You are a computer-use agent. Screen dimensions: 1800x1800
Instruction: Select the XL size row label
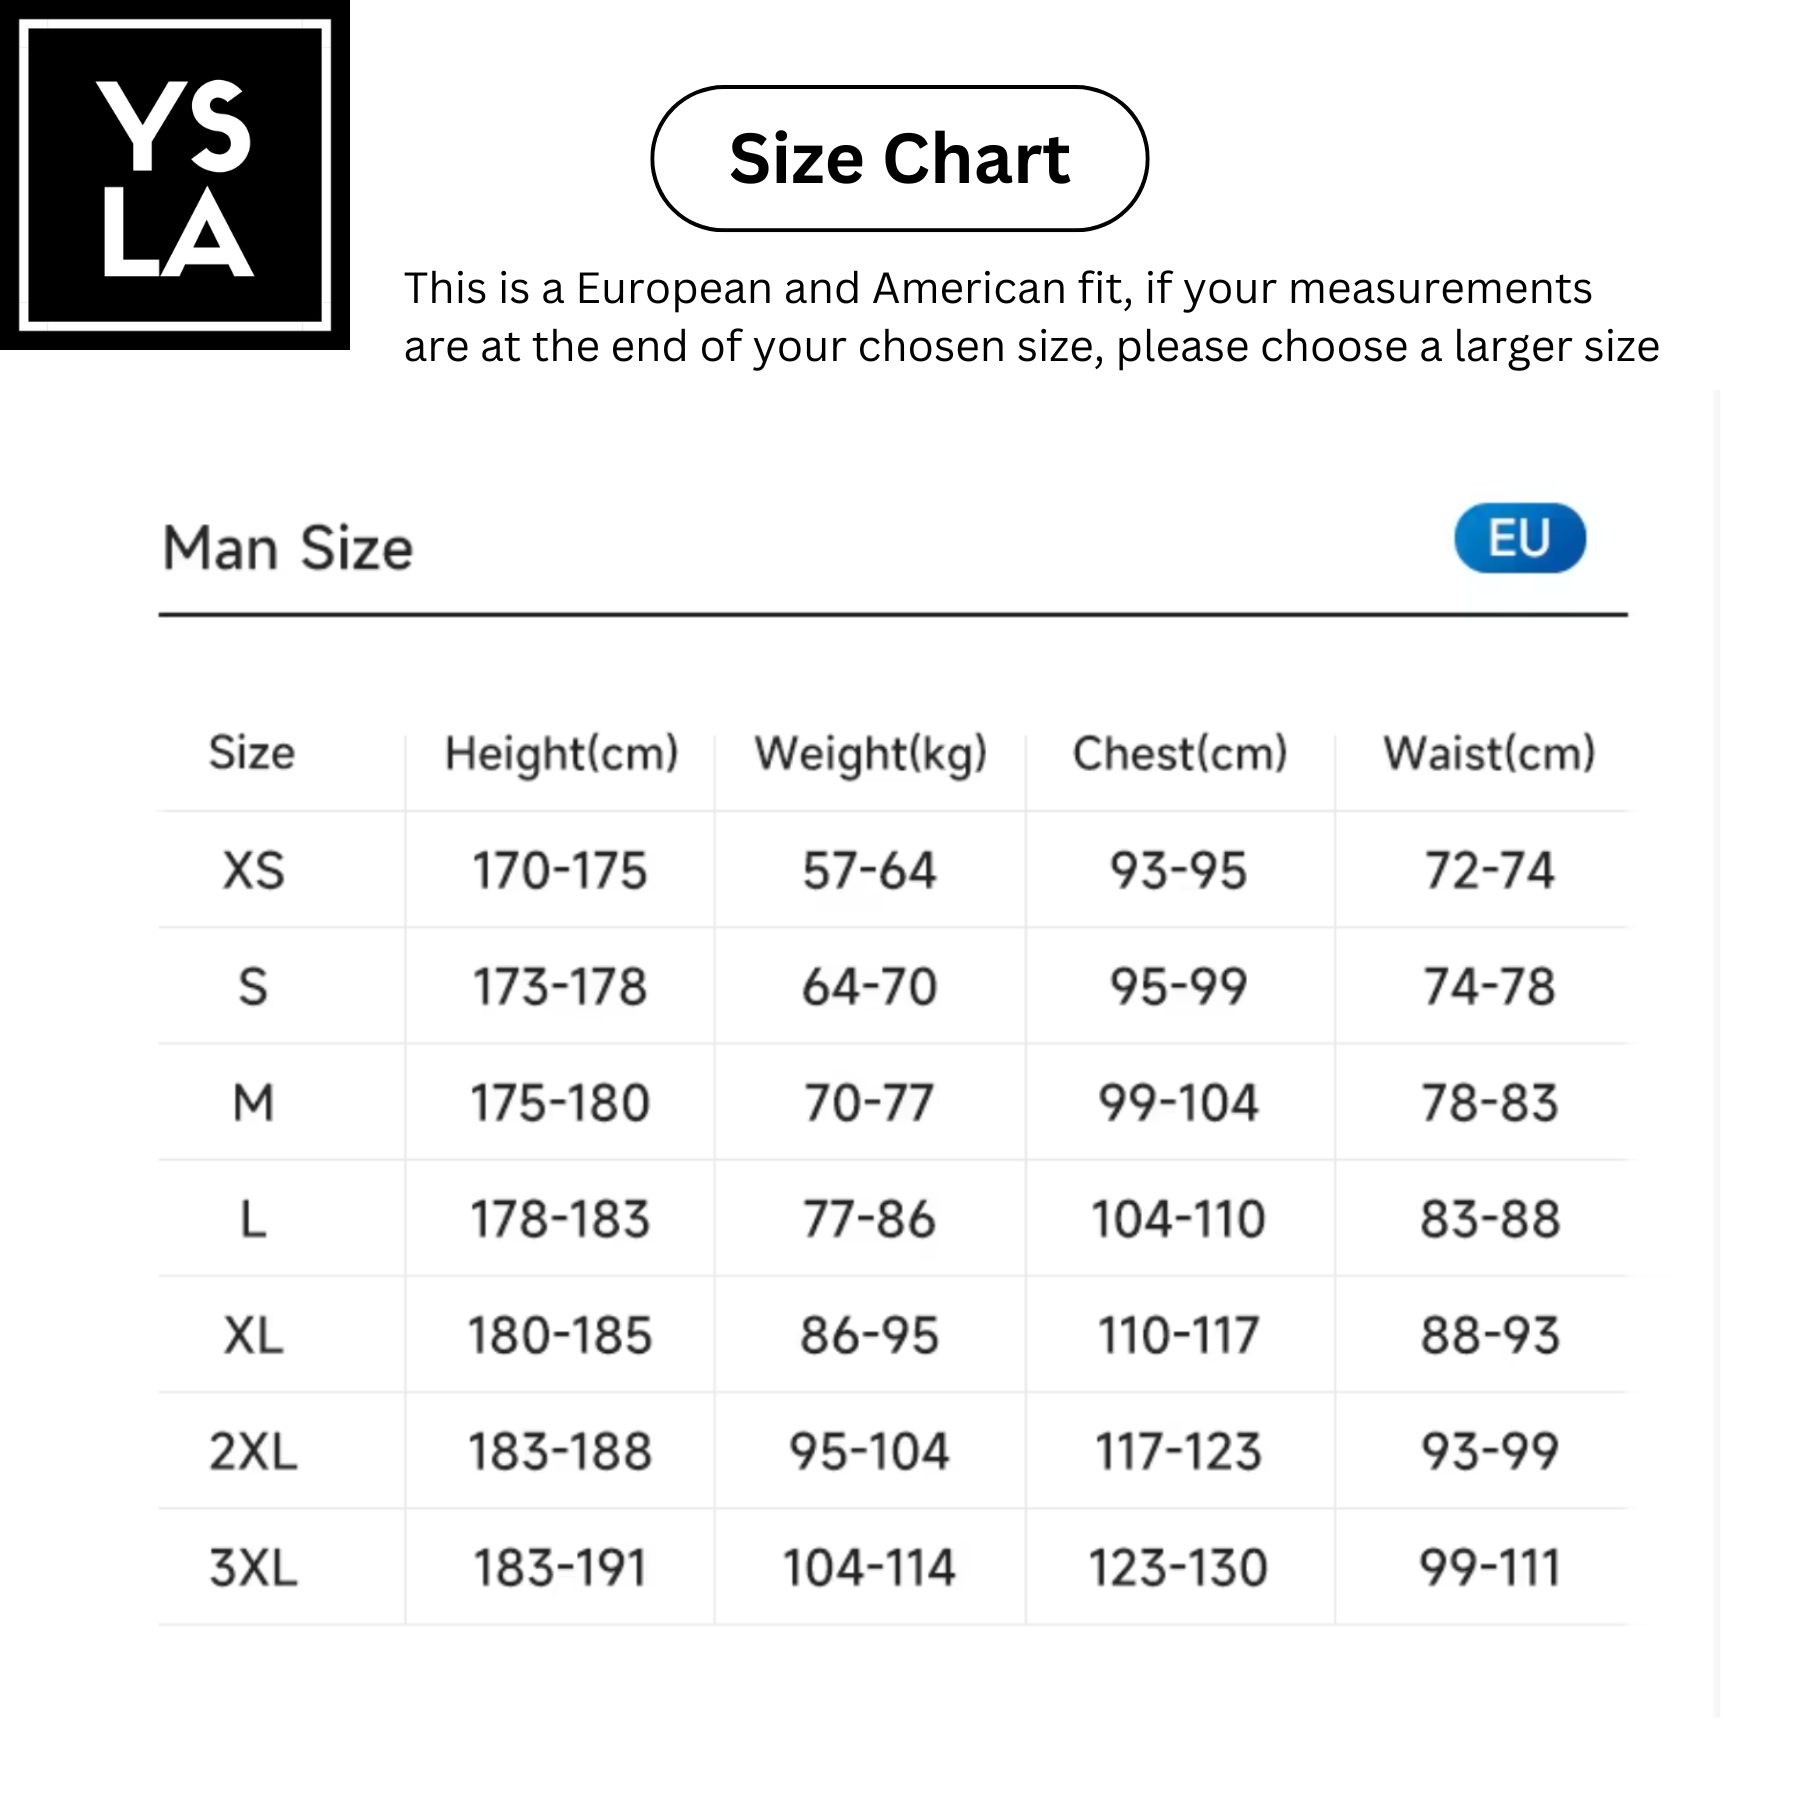point(253,1336)
